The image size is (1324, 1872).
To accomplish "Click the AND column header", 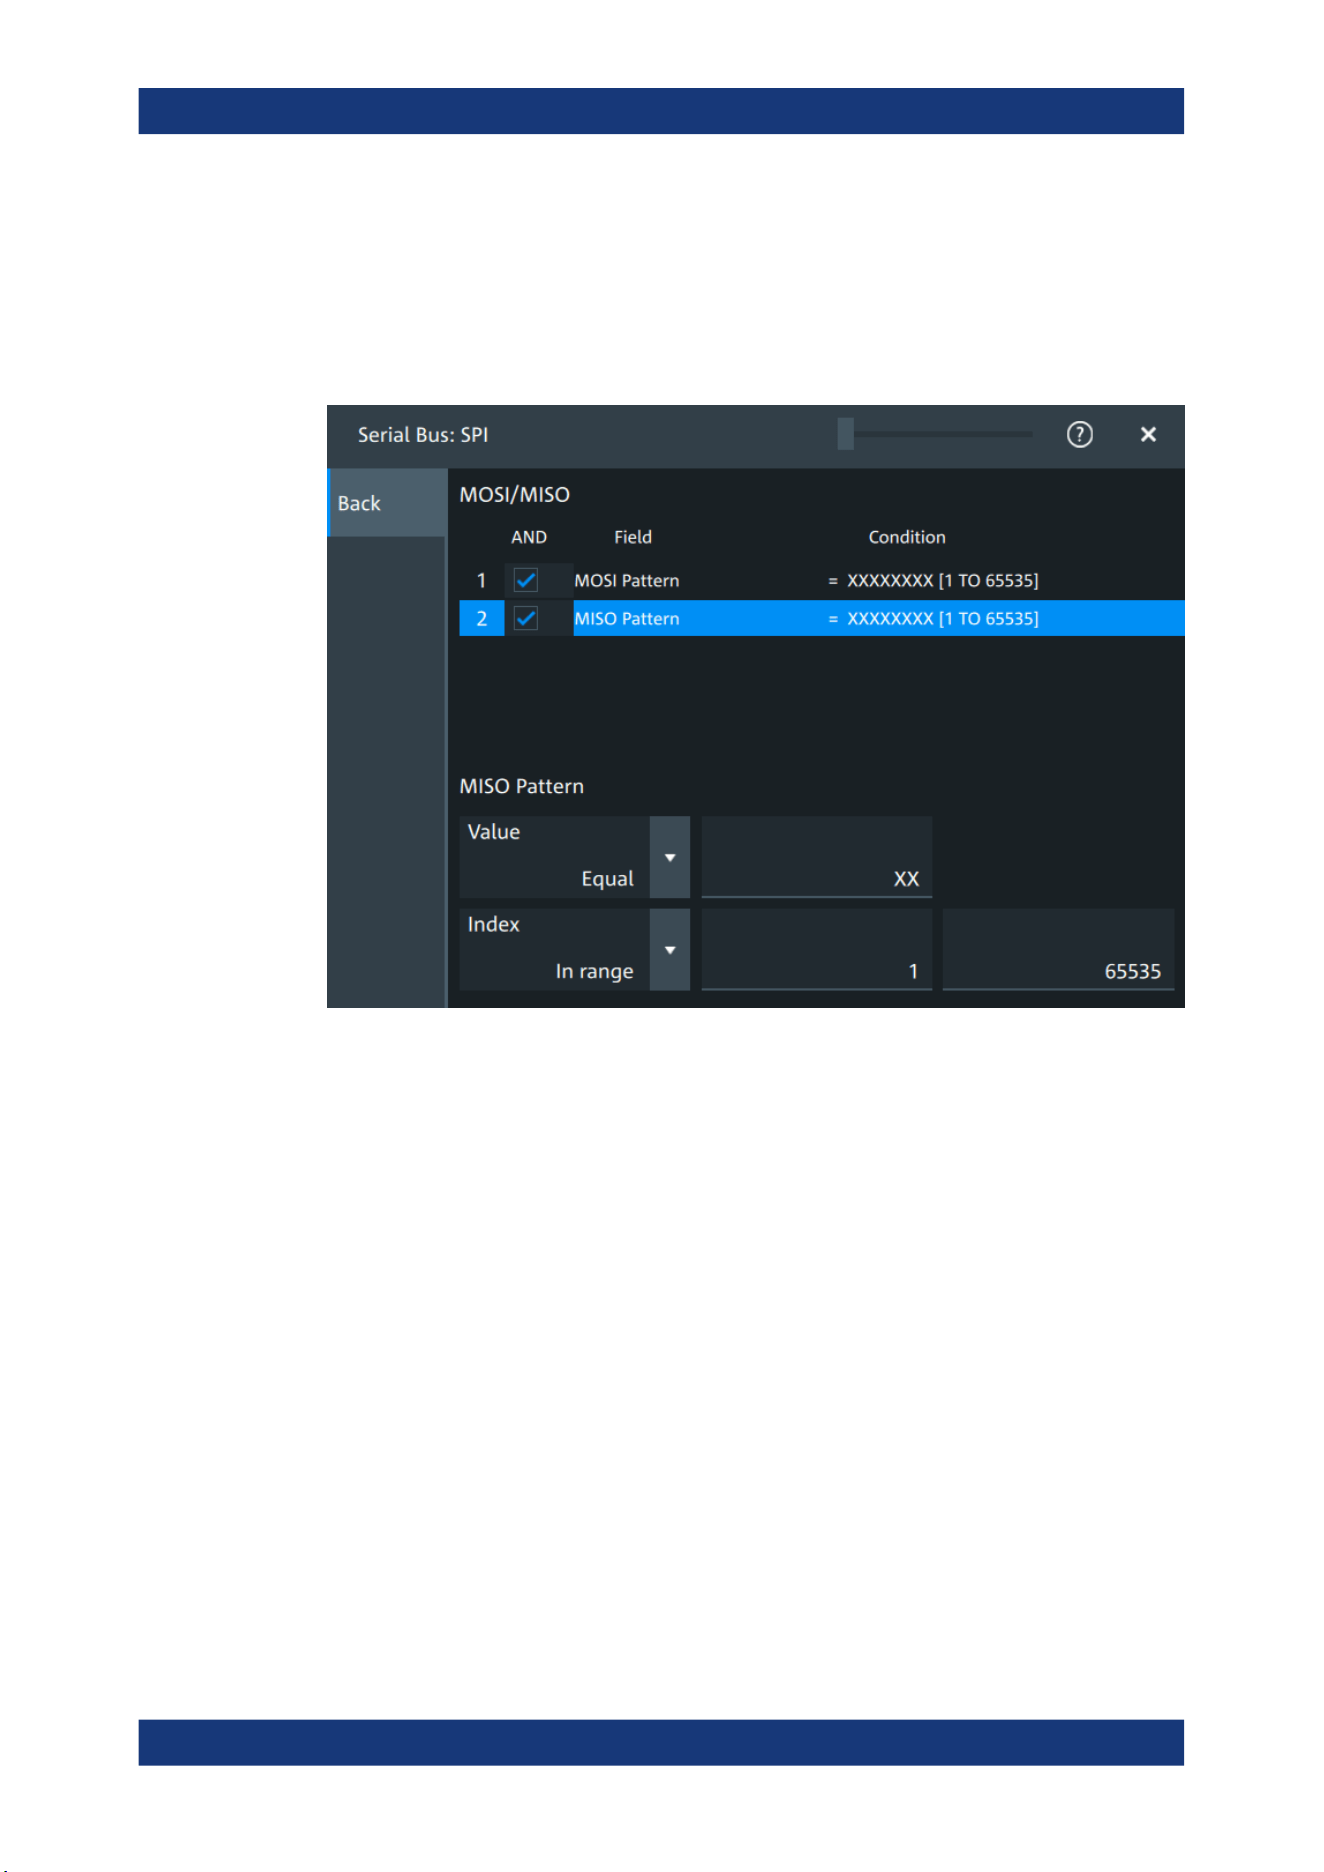I will (529, 537).
